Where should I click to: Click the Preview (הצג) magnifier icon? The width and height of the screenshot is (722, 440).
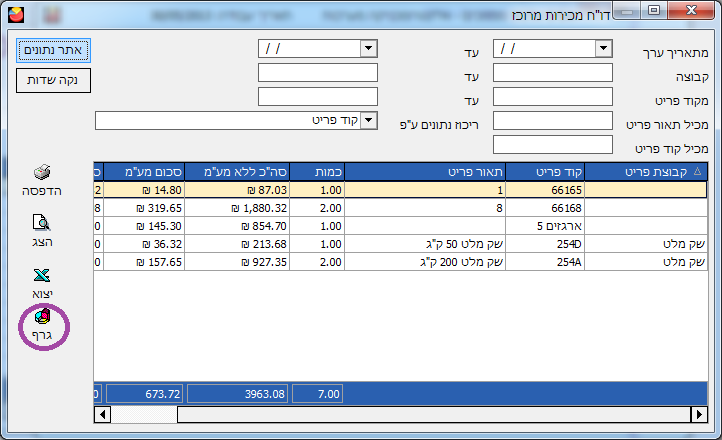coord(42,224)
